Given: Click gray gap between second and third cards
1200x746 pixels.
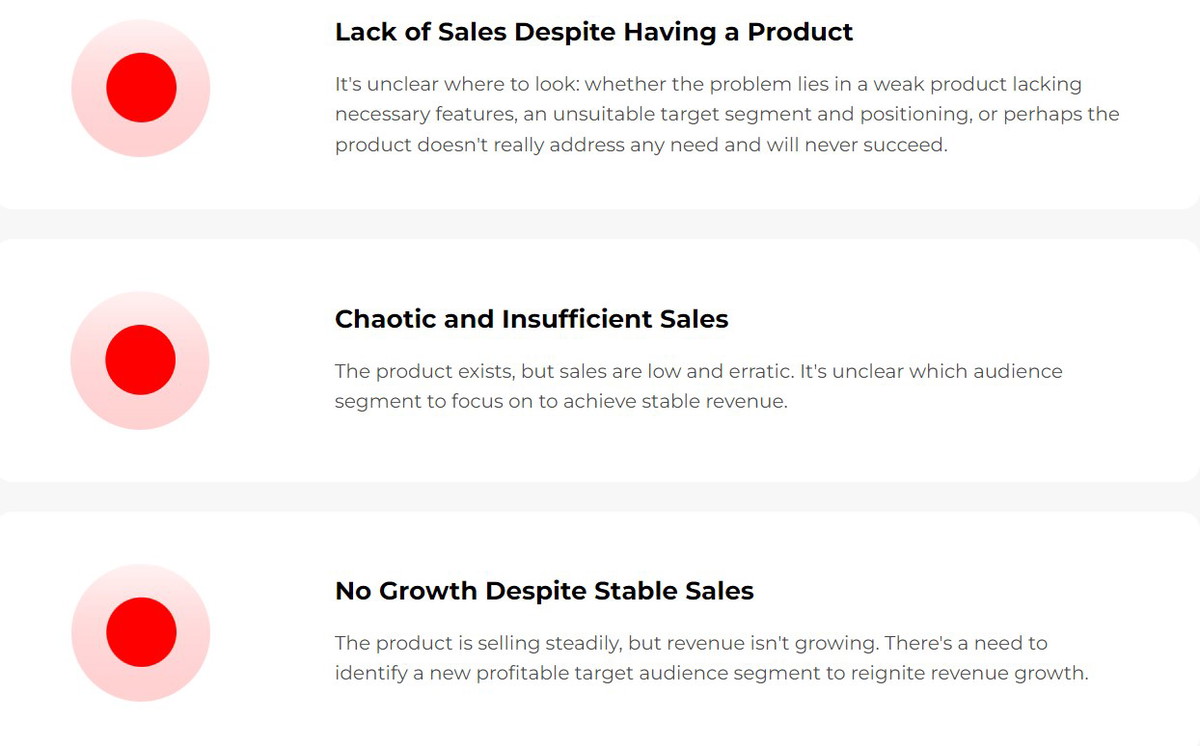Looking at the screenshot, I should coord(600,496).
